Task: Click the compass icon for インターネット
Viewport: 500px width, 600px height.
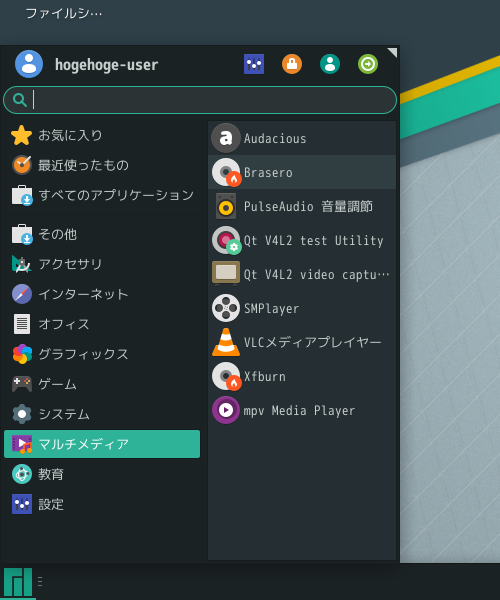Action: click(x=22, y=294)
